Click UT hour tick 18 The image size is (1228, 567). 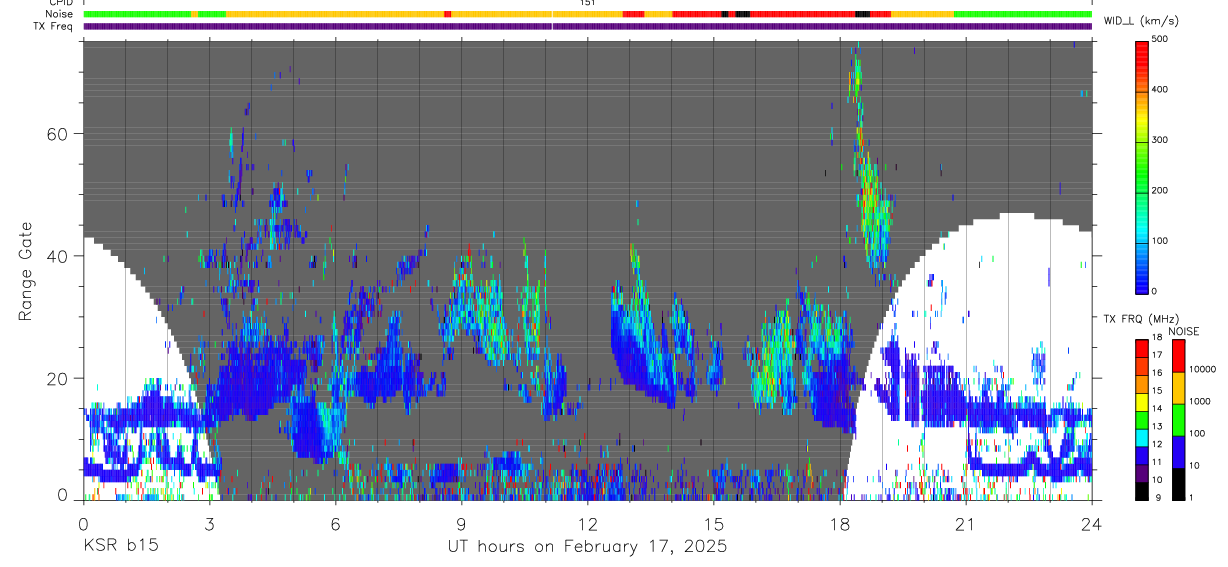click(x=840, y=523)
